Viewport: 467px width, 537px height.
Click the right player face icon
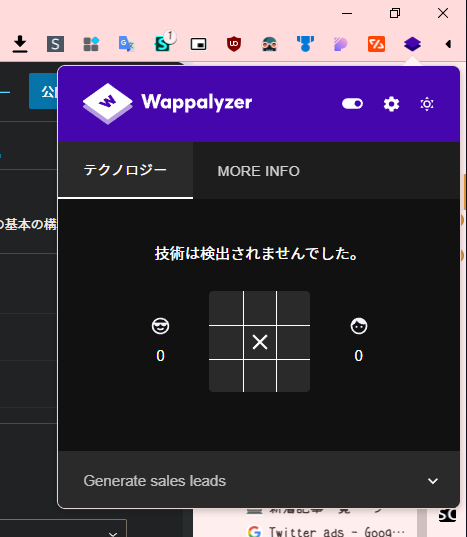click(x=359, y=326)
